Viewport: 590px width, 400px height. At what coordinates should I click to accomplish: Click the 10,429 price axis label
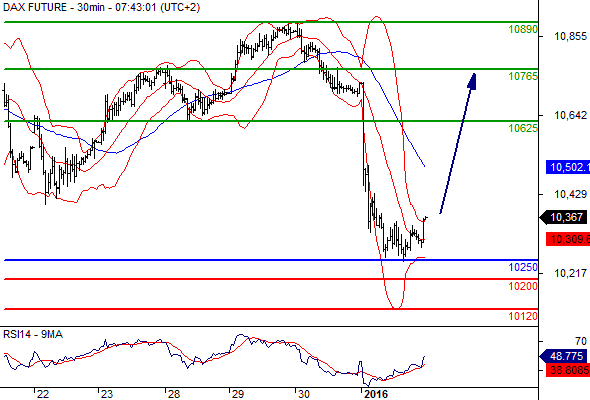tap(570, 195)
